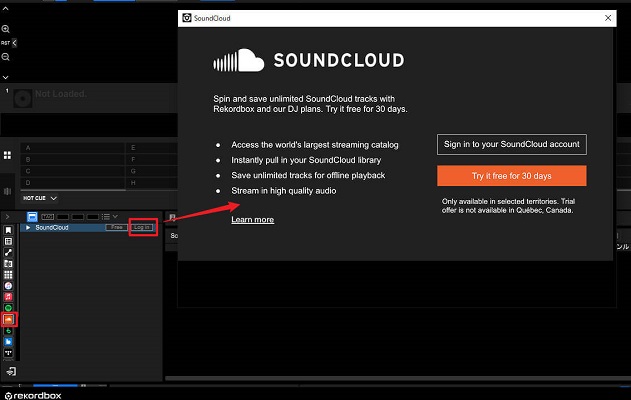Viewport: 631px width, 400px height.
Task: Click the horizontal scrollbar below the track list
Action: [398, 378]
